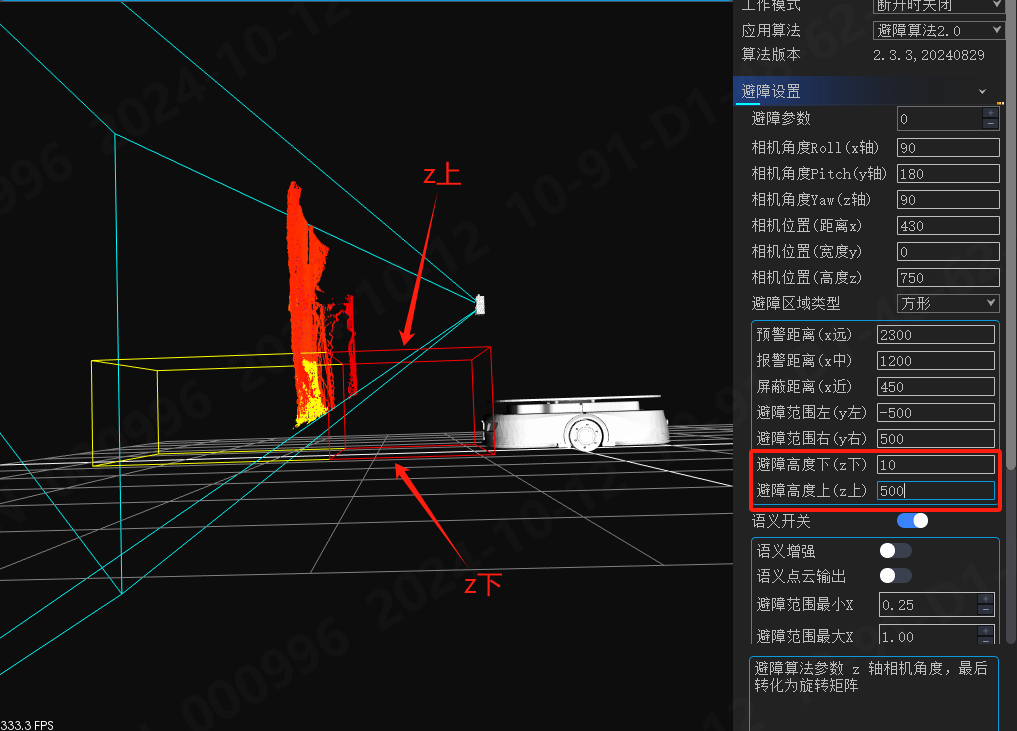Click the 避障范围右(y右) field showing 500
The height and width of the screenshot is (731, 1017).
[935, 438]
